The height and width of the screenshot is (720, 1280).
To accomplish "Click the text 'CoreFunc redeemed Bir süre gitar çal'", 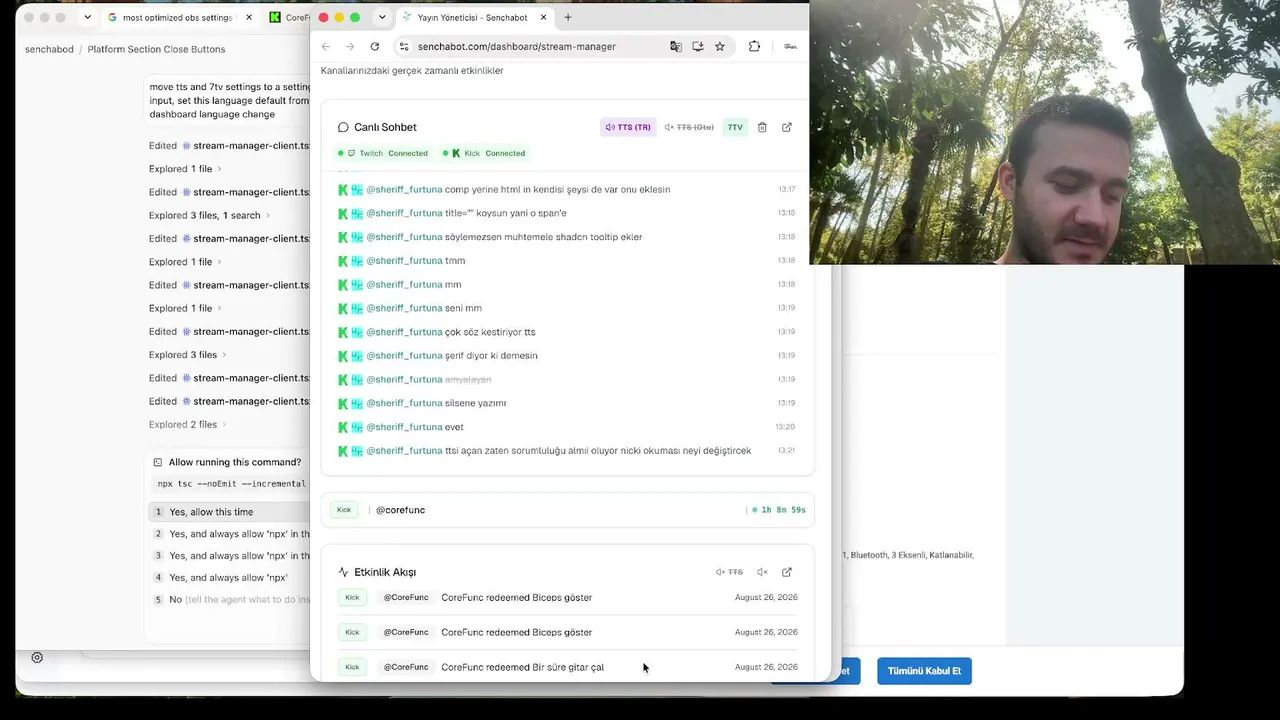I will pos(522,667).
